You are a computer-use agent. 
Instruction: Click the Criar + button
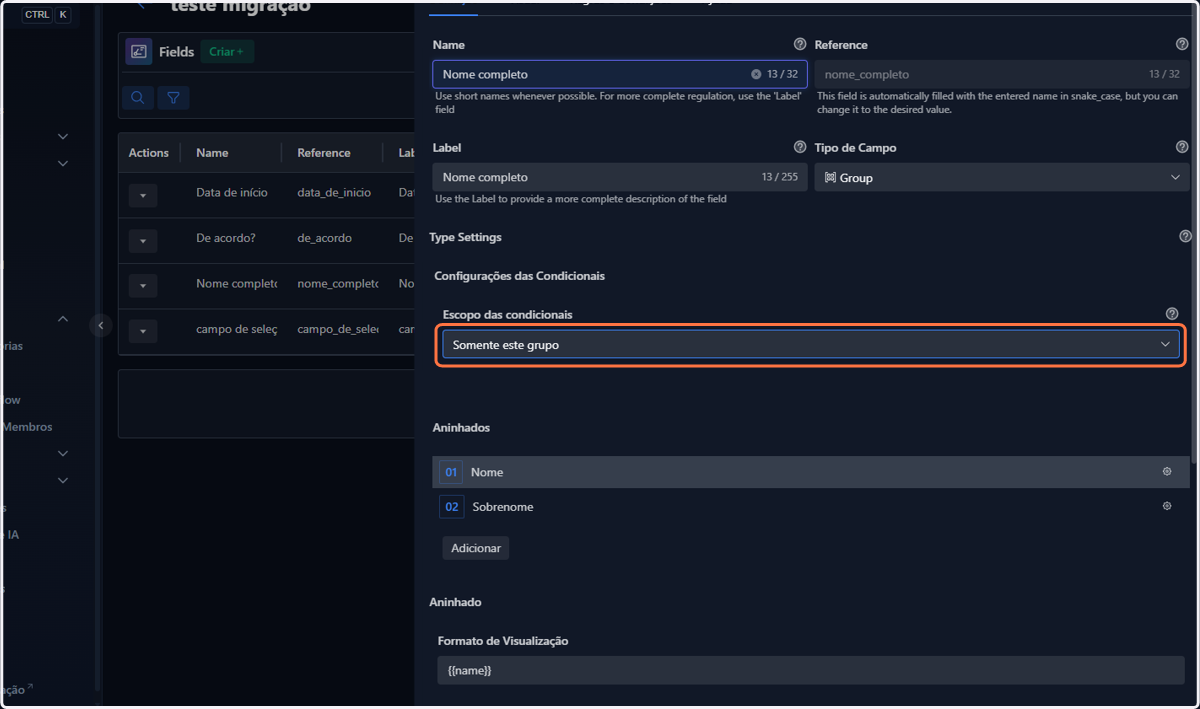[x=227, y=52]
